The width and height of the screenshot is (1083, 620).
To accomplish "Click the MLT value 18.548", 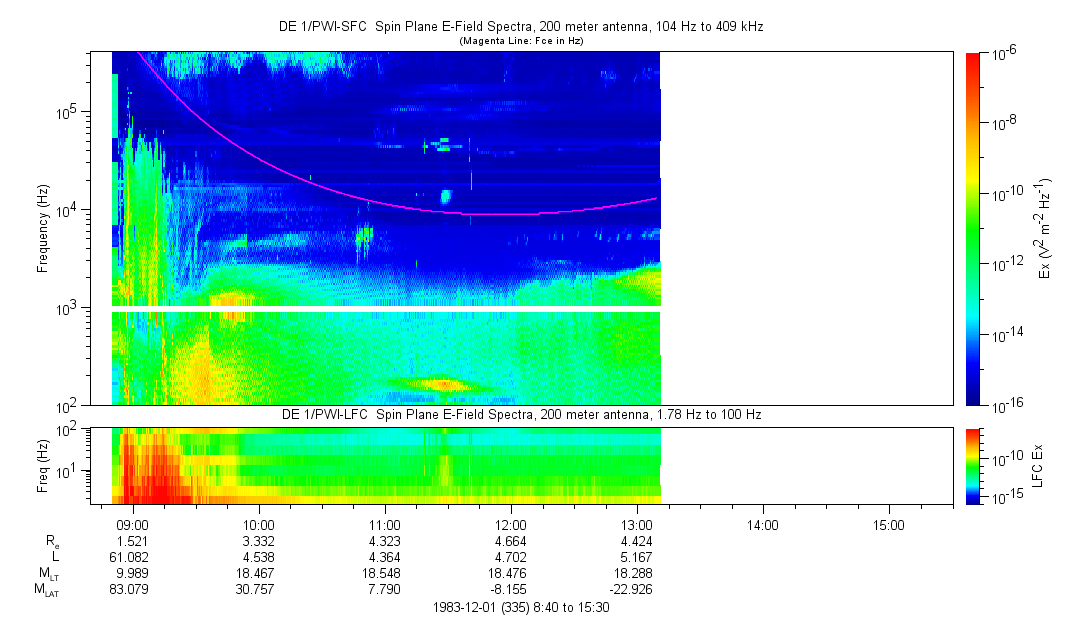I will [381, 573].
